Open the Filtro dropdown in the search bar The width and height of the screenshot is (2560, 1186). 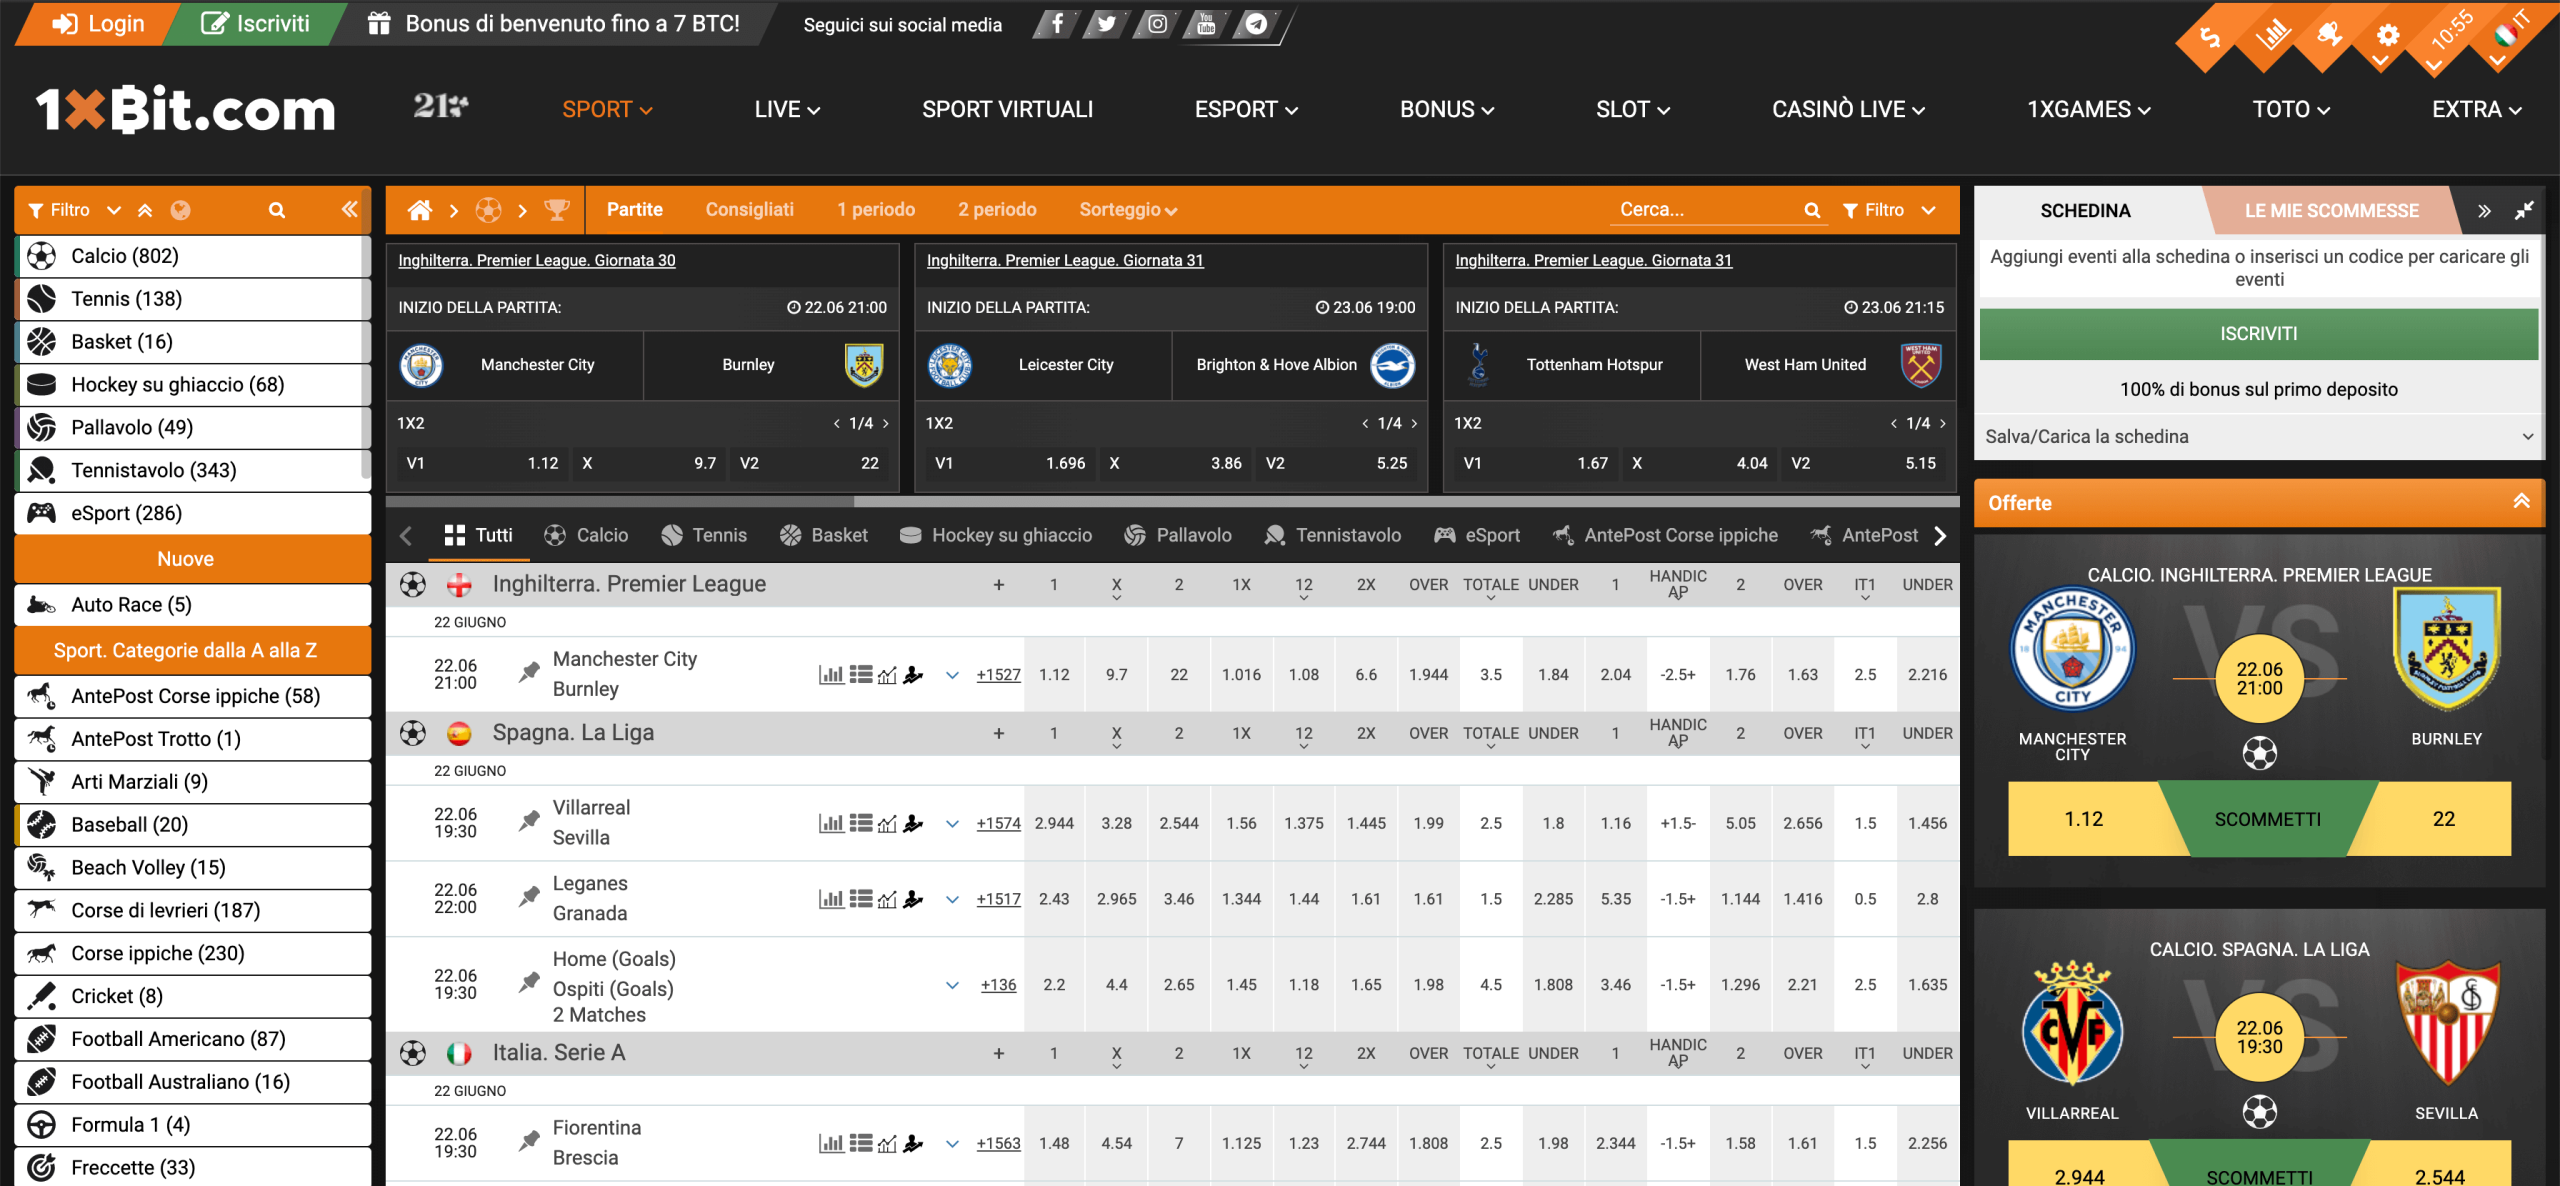(1889, 210)
